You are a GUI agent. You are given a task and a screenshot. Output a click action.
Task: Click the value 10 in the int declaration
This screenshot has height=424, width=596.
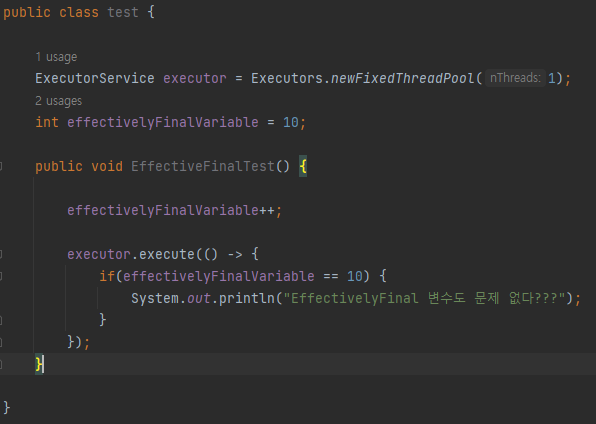291,123
